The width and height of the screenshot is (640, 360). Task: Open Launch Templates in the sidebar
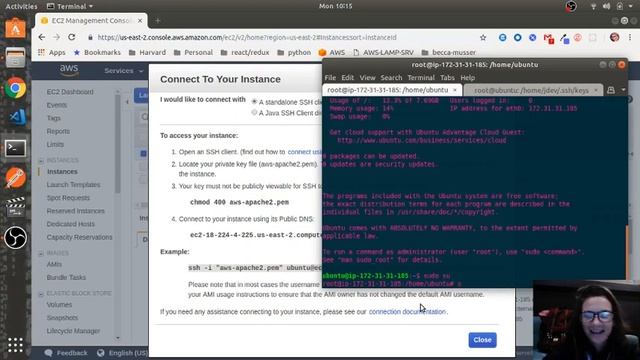pyautogui.click(x=73, y=184)
